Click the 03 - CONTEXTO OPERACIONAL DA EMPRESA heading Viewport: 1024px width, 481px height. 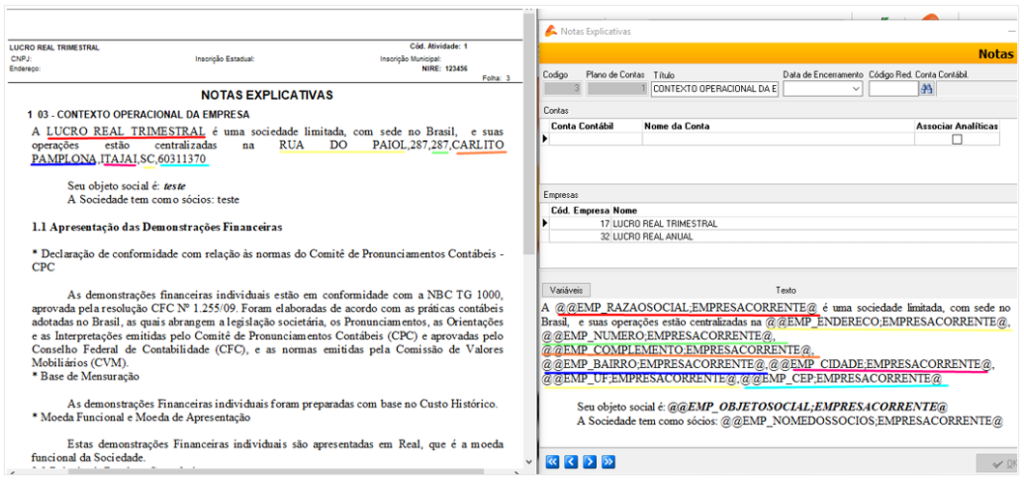145,114
